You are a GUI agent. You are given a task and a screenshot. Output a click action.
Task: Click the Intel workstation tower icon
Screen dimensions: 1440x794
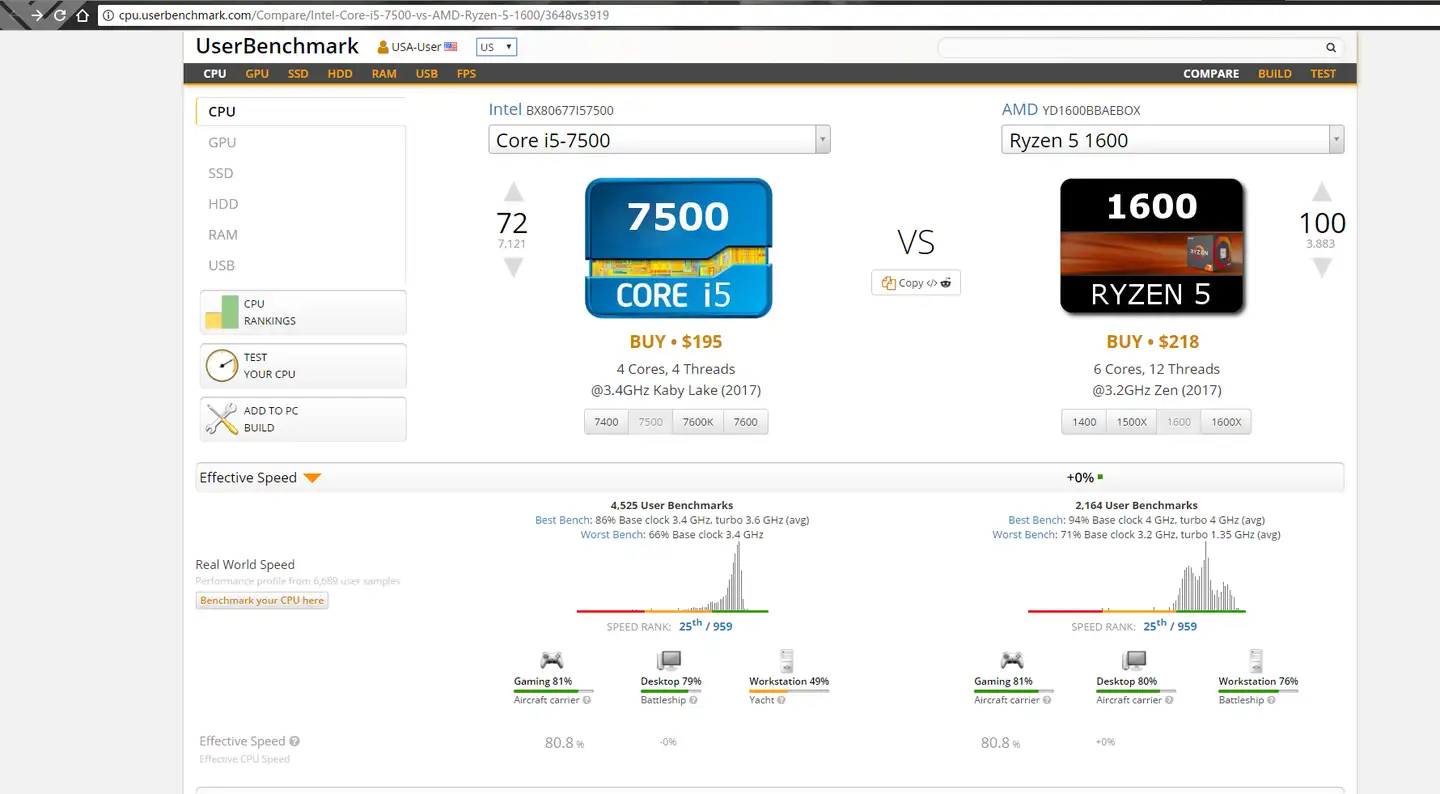pyautogui.click(x=787, y=660)
